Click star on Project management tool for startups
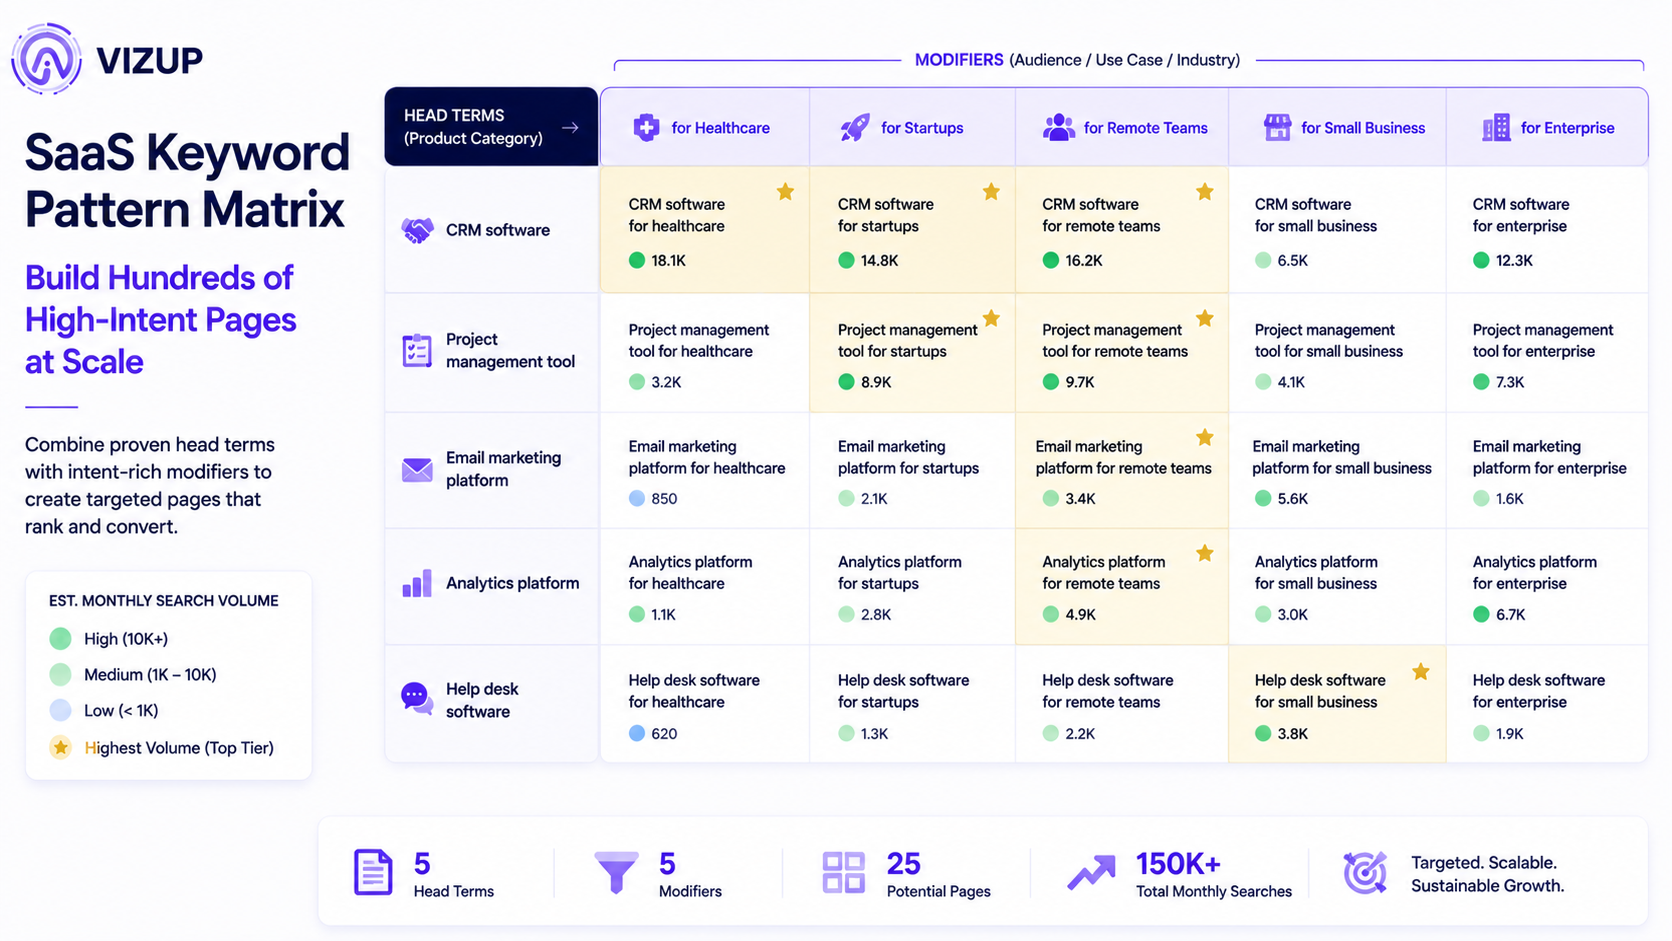The height and width of the screenshot is (941, 1672). 991,318
